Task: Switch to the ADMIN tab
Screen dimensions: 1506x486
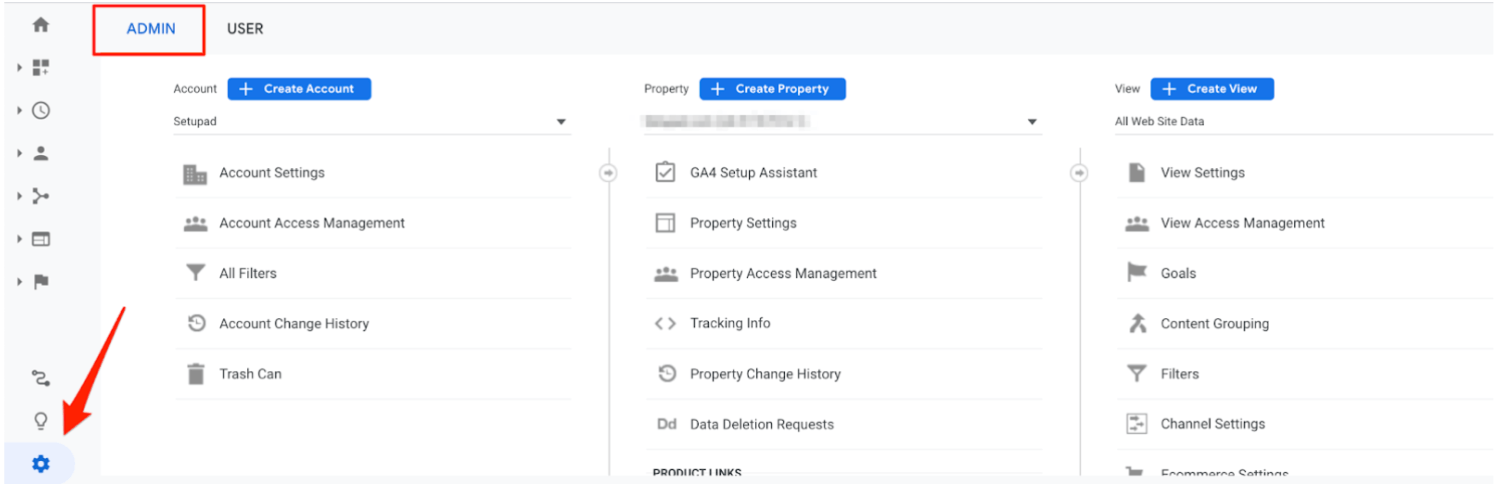Action: click(151, 29)
